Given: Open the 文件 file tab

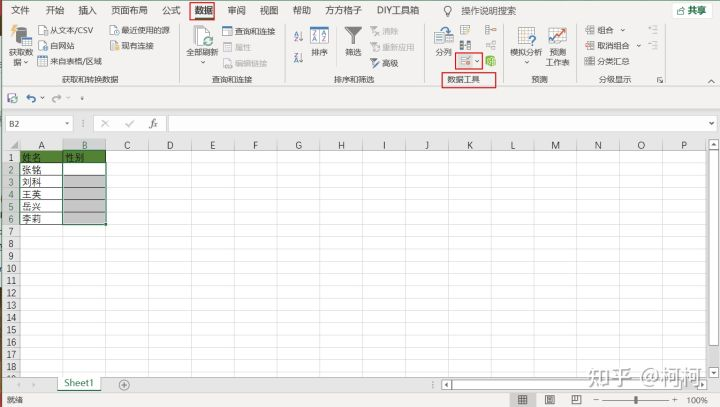Looking at the screenshot, I should pyautogui.click(x=20, y=10).
